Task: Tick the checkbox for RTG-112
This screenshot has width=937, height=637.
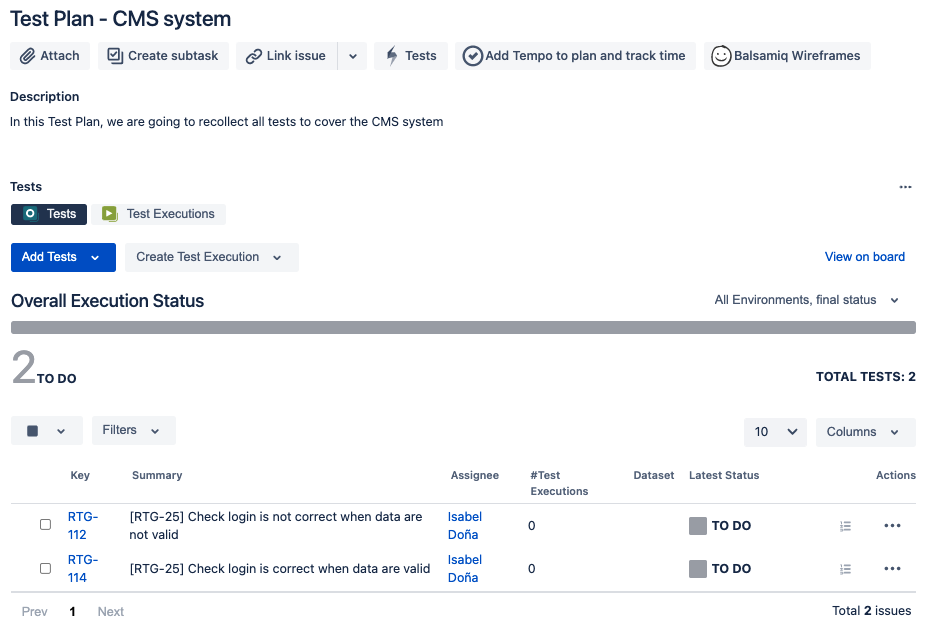Action: [x=45, y=525]
